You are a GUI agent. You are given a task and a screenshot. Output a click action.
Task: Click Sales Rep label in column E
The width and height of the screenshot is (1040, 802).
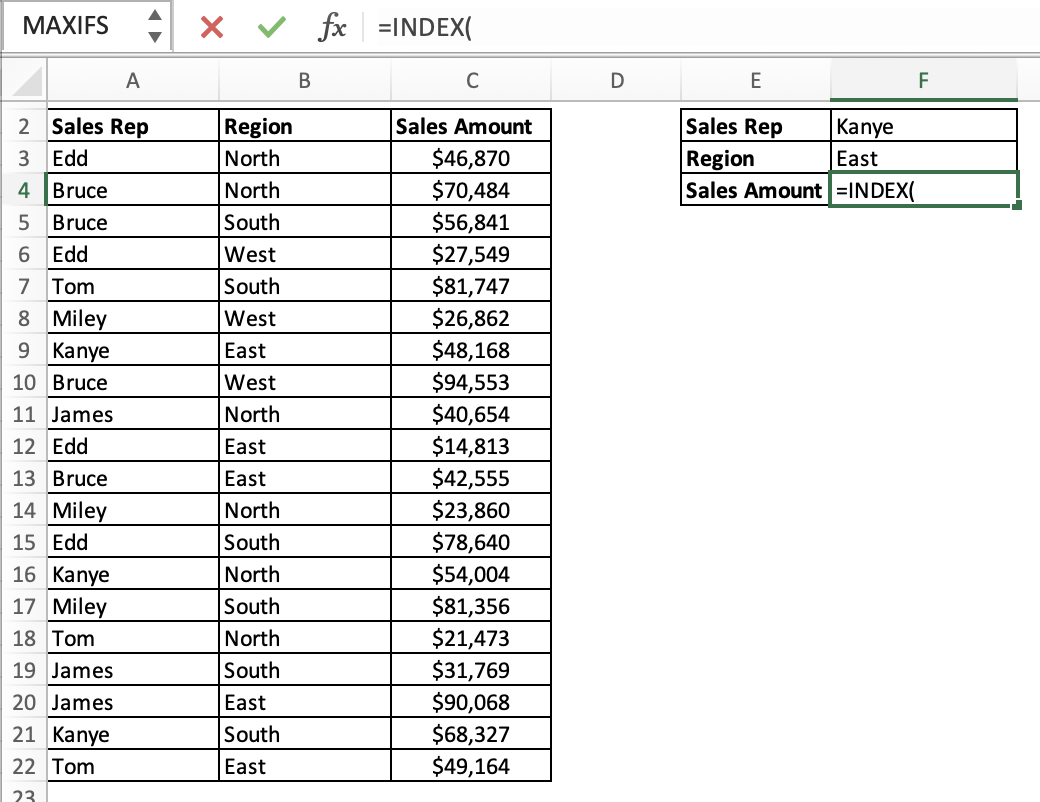tap(755, 126)
